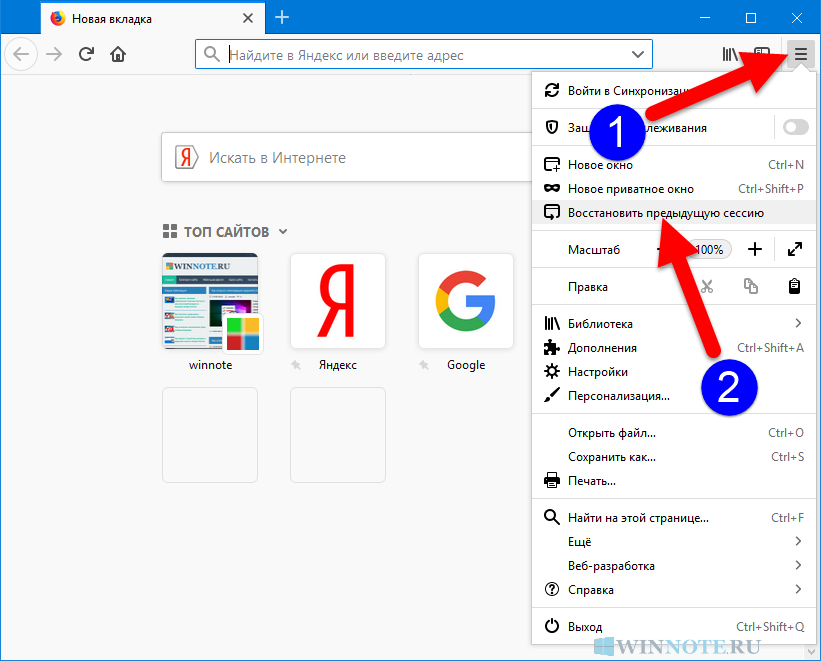The width and height of the screenshot is (821, 661).
Task: Click the Library toolbar icon
Action: [730, 54]
